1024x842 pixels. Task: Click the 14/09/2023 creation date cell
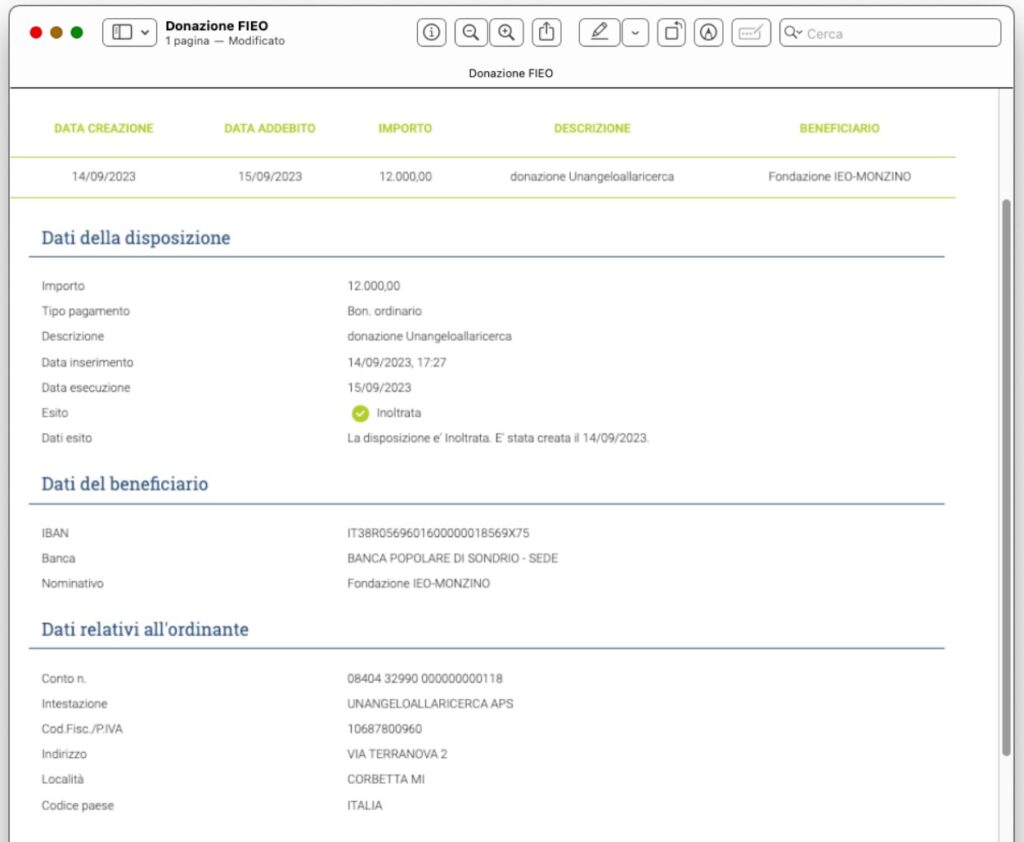tap(104, 176)
